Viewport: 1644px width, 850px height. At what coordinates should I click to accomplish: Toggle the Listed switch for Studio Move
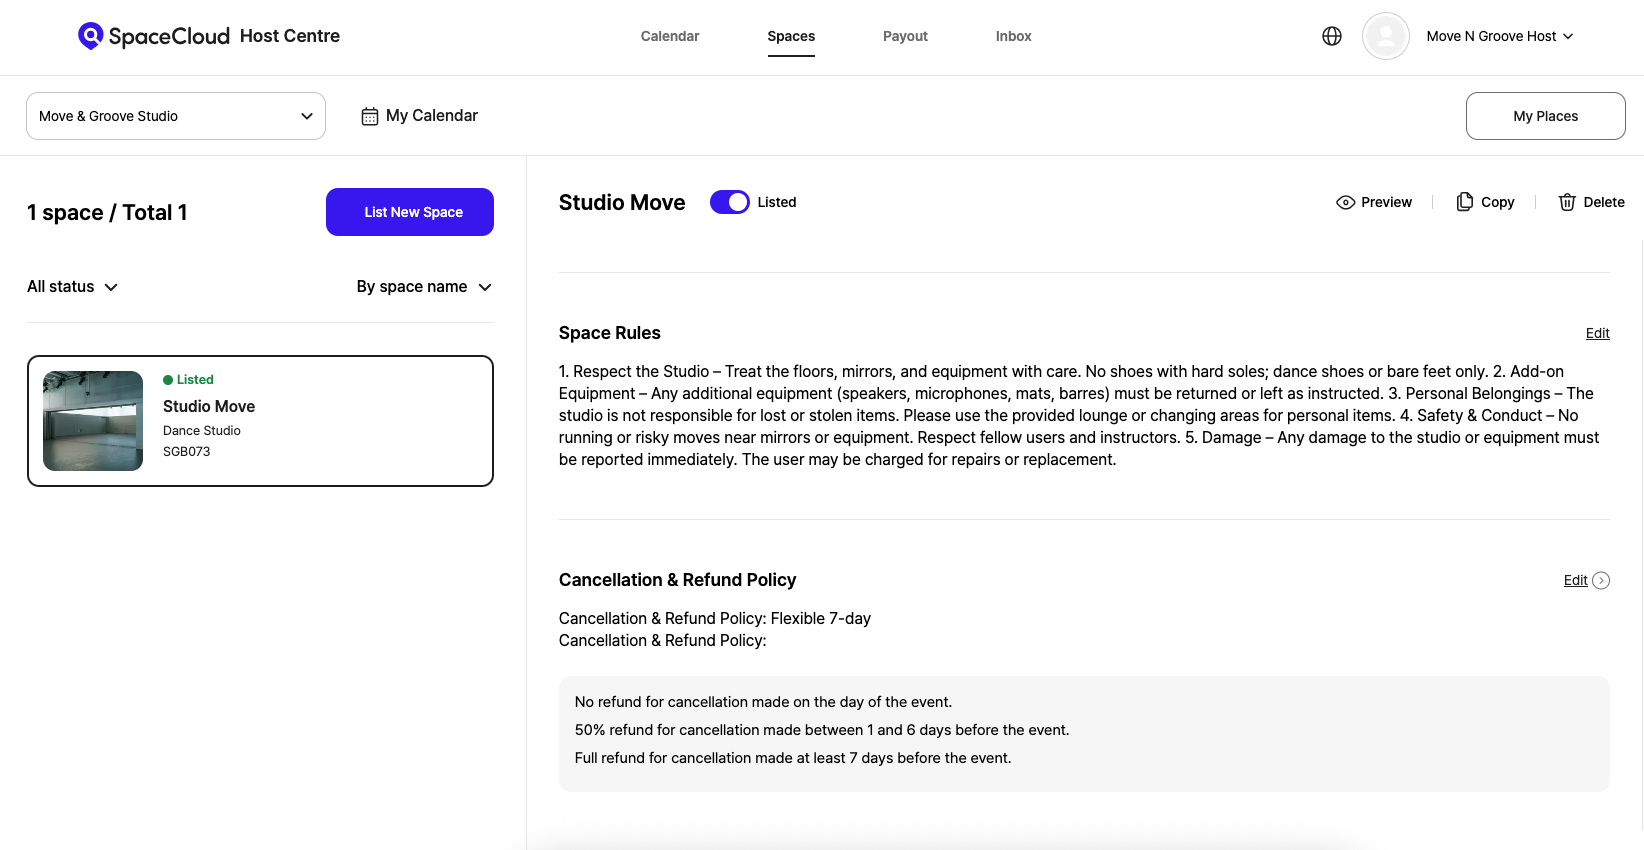730,202
